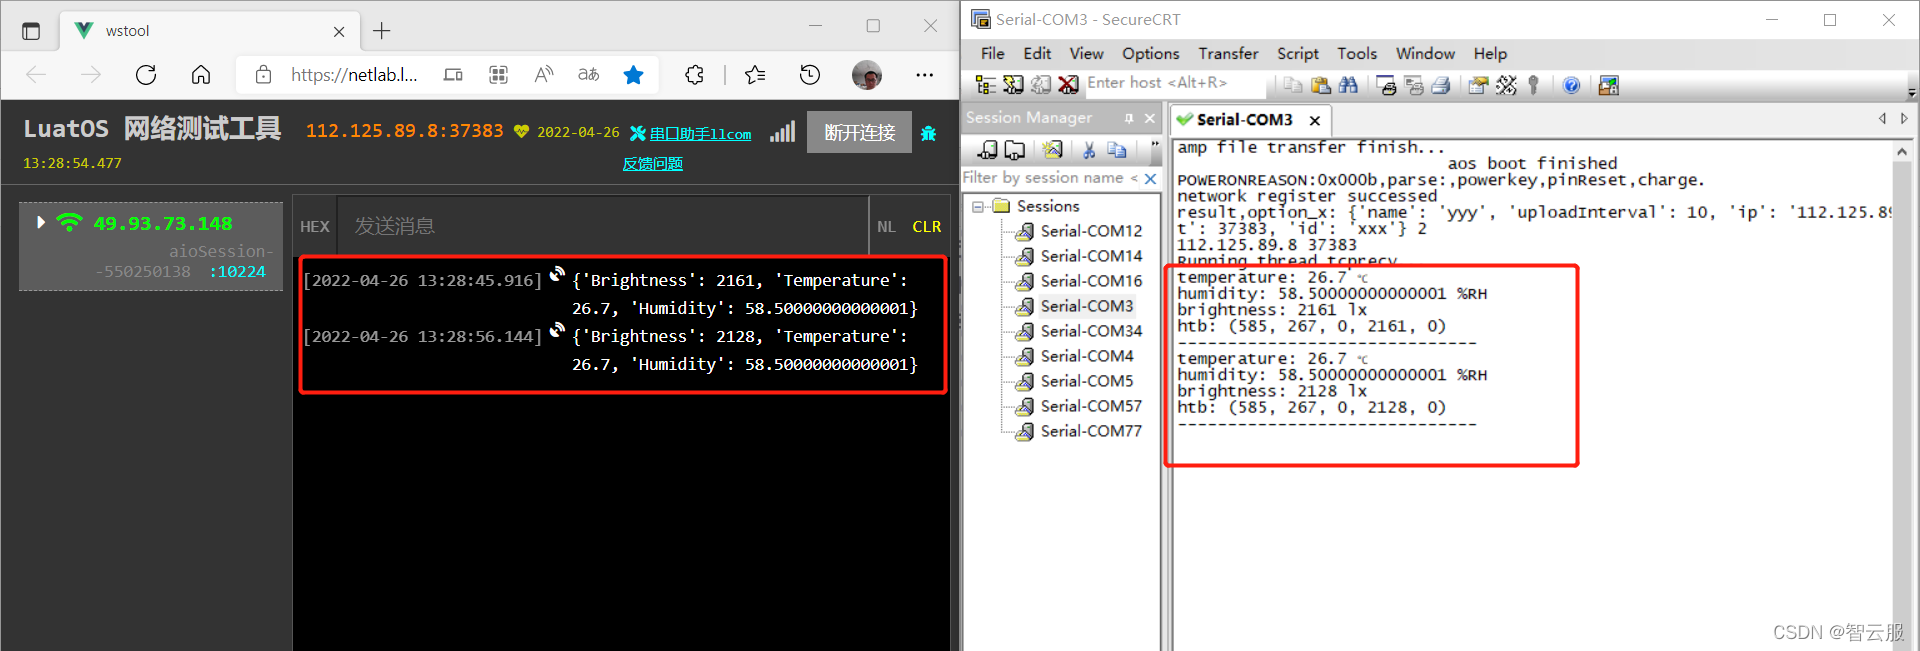Click the Print Selection icon in SecureCRT toolbar
Screen dimensions: 1920x651
pos(1414,85)
